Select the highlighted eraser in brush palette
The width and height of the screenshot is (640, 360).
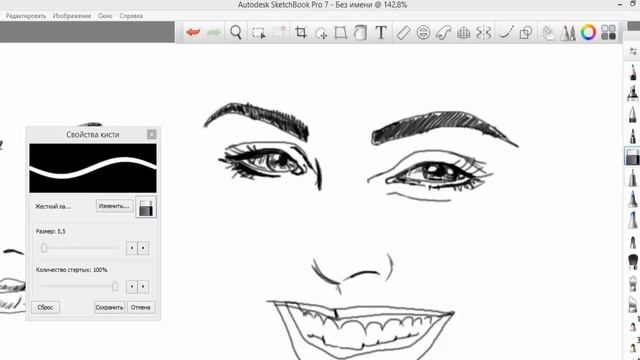632,156
